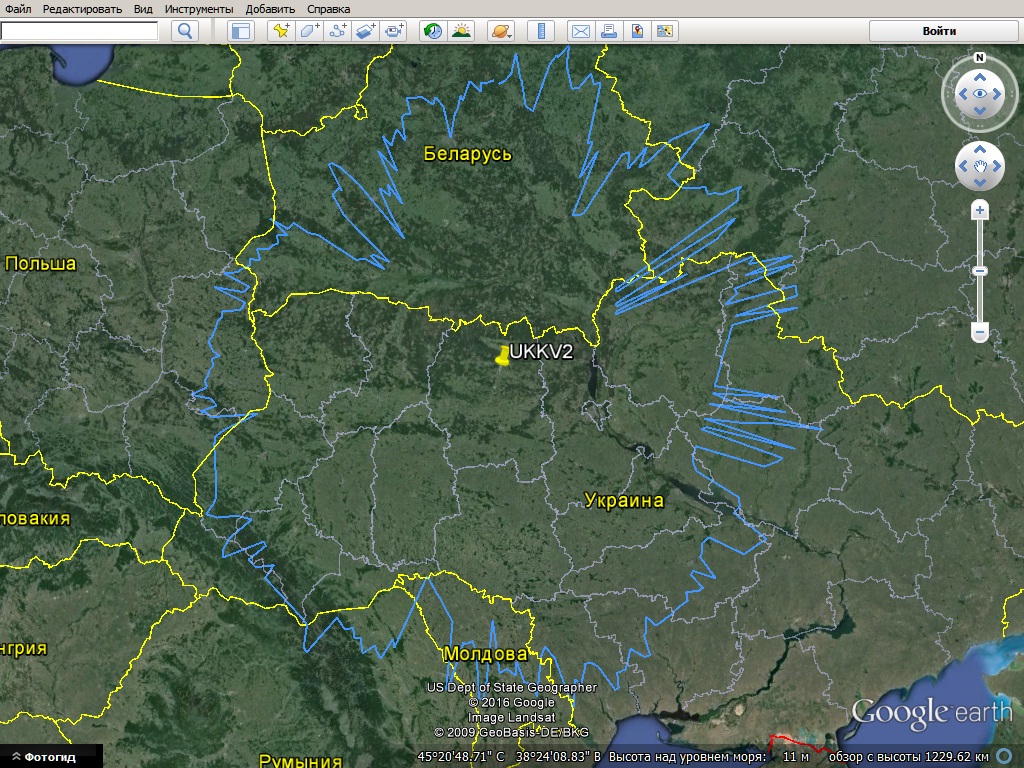Screen dimensions: 1024x768
Task: Add a polygon with toolbar icon
Action: (310, 31)
